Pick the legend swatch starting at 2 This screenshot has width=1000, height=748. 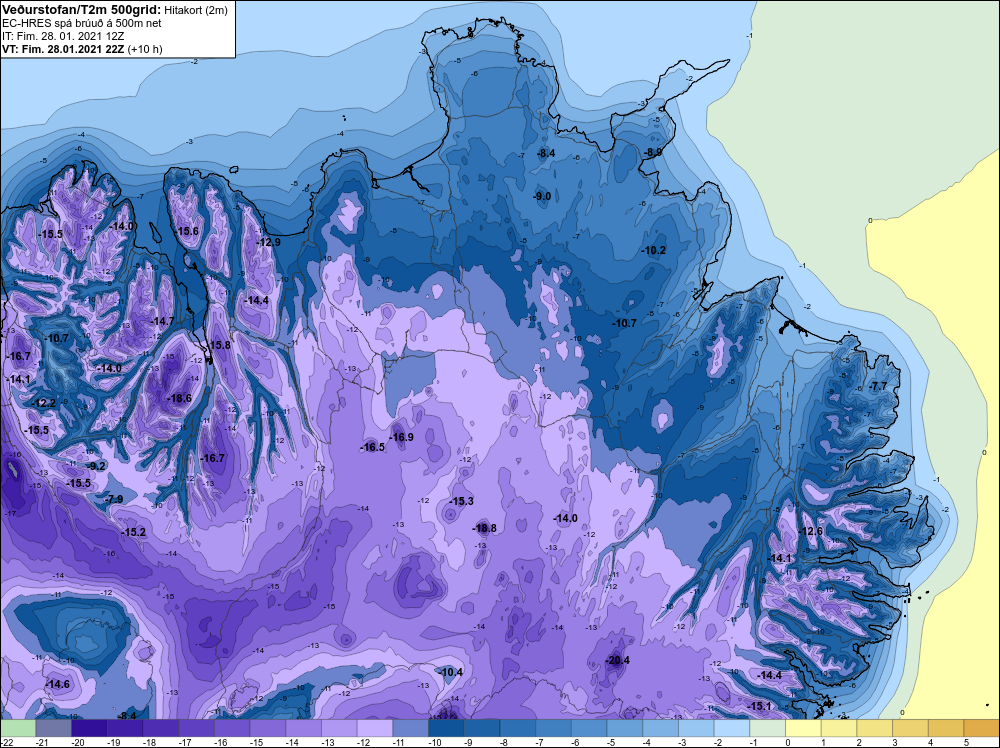875,728
